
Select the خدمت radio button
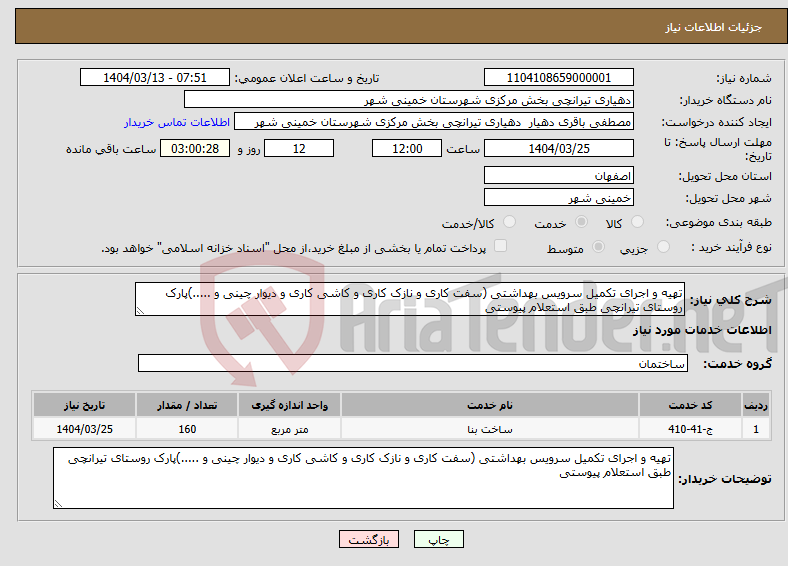[x=581, y=222]
